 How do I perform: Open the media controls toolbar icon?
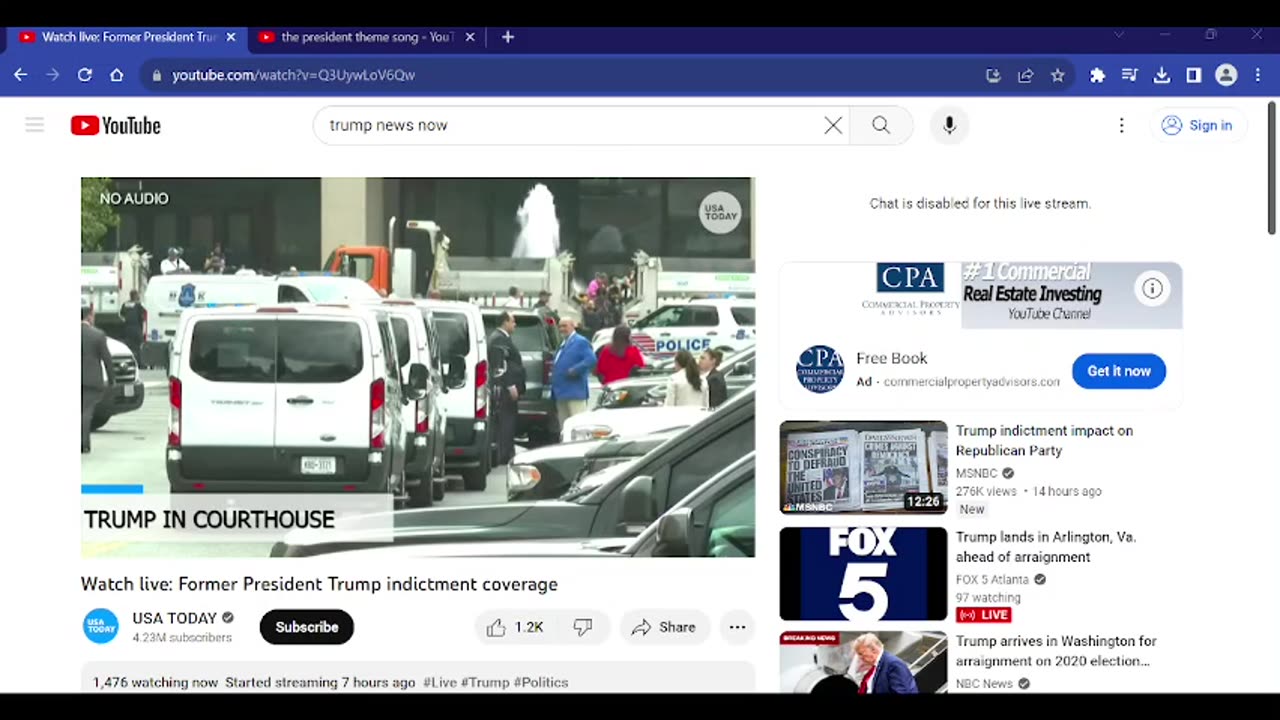[1129, 75]
